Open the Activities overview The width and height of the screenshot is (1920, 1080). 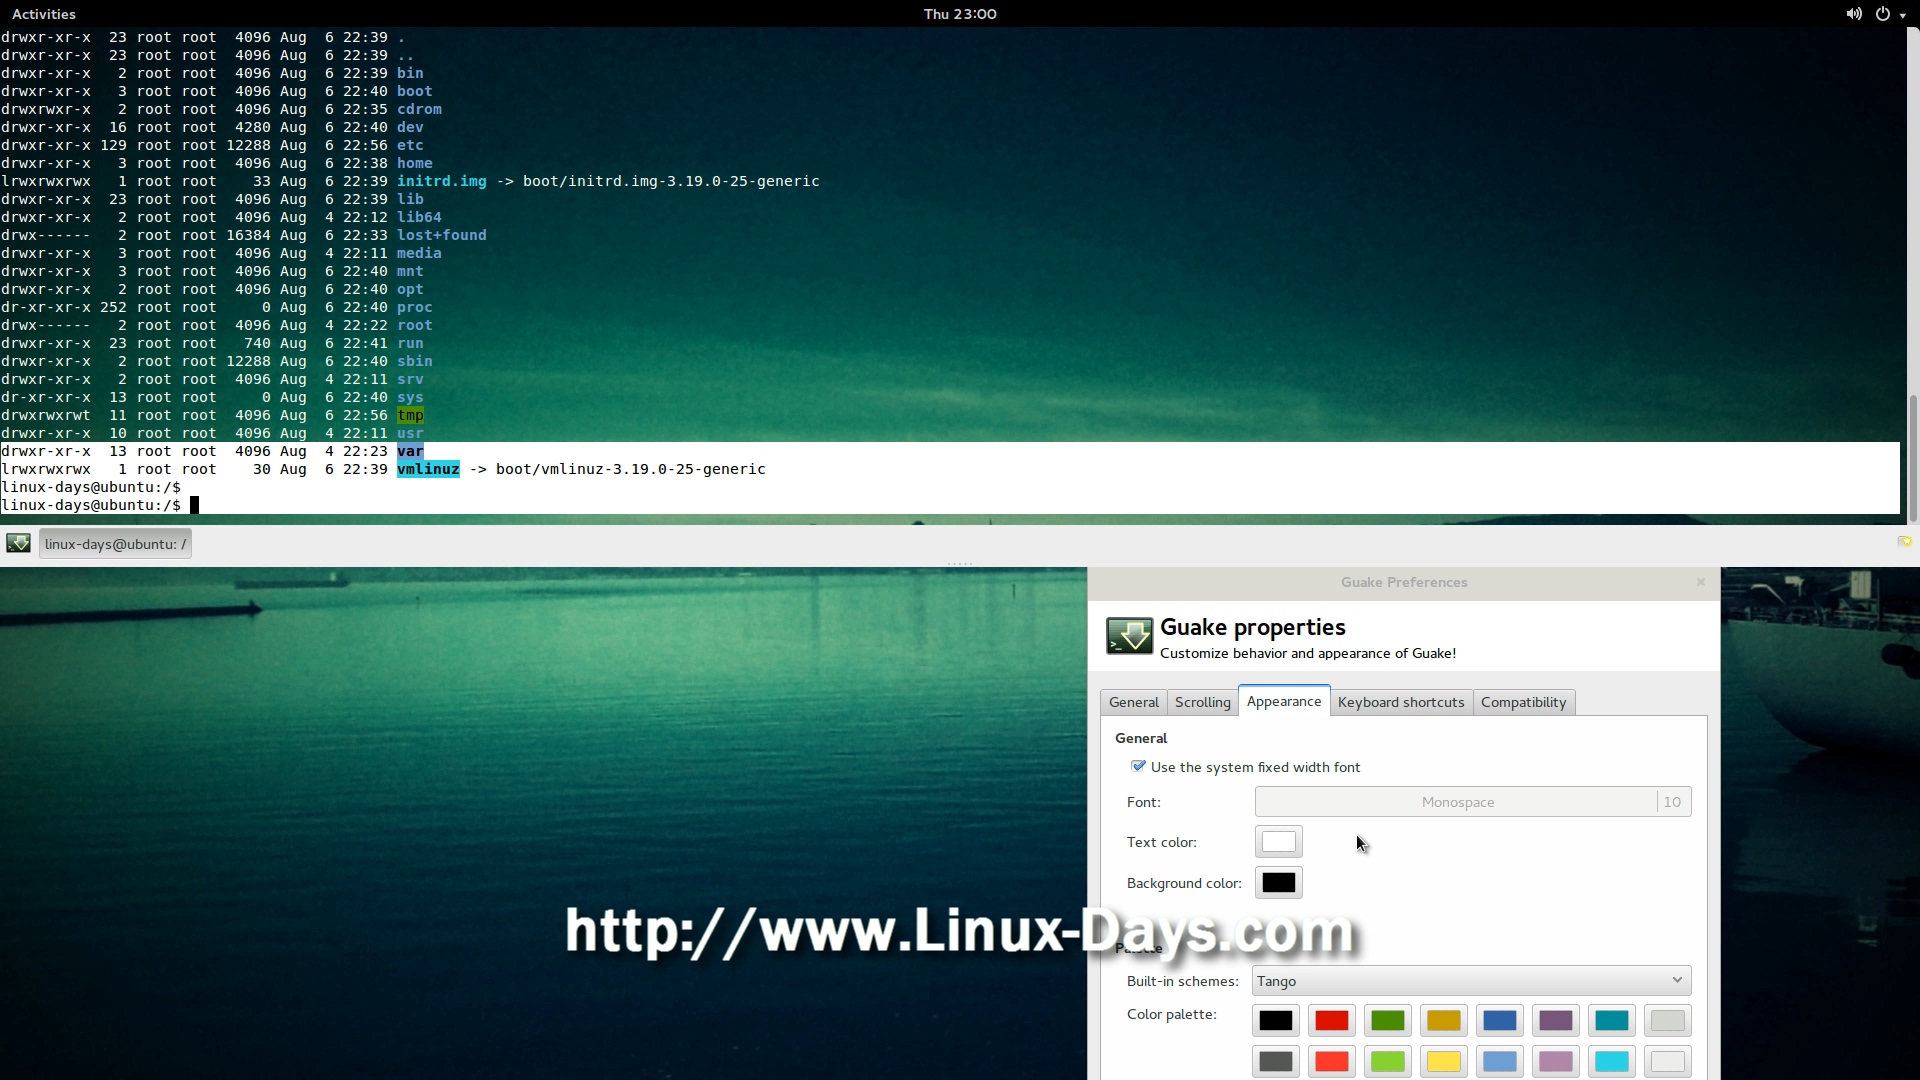tap(43, 14)
